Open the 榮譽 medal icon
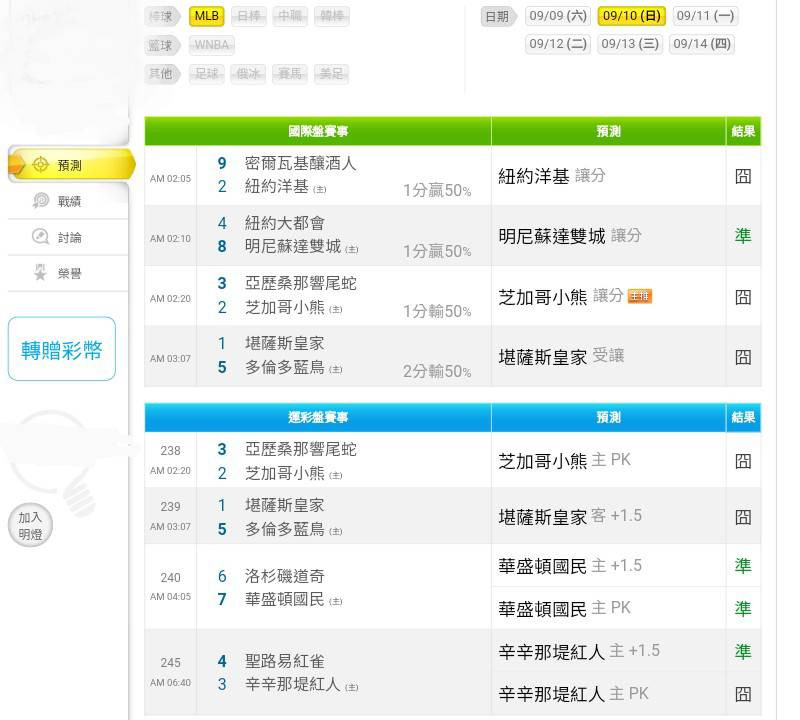This screenshot has width=800, height=720. point(40,273)
